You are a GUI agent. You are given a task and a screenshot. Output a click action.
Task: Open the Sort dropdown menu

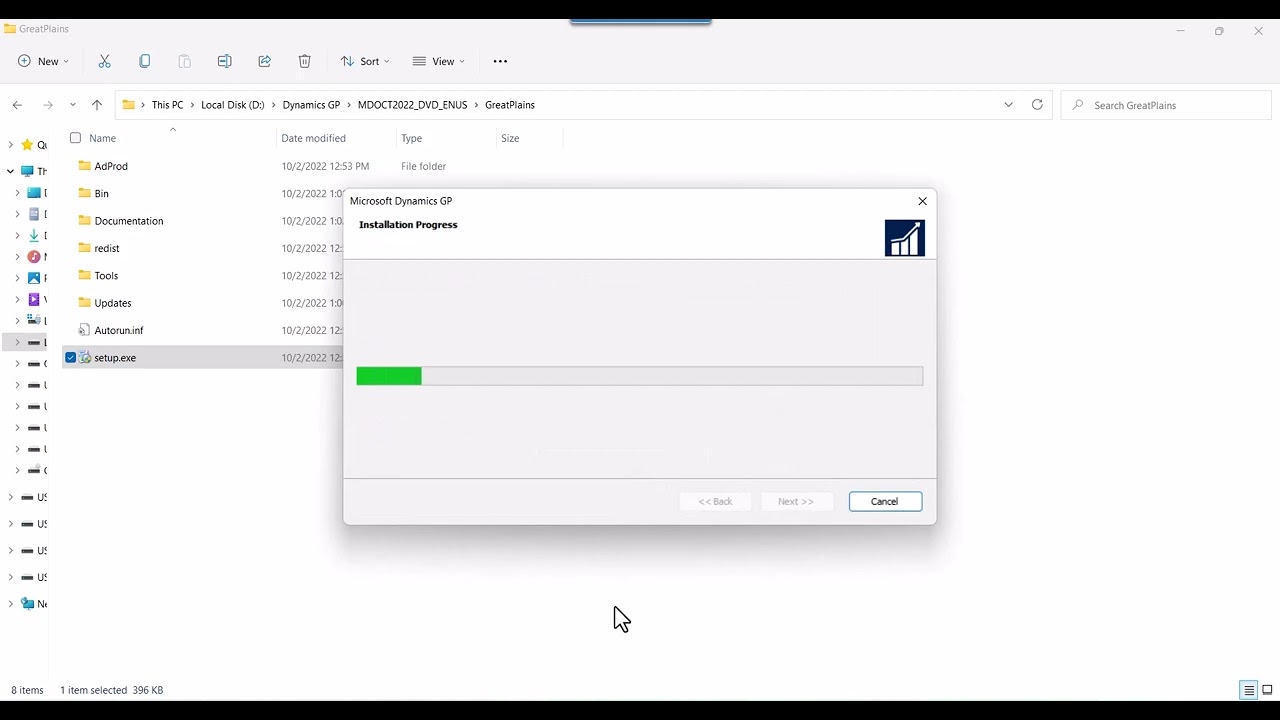365,61
